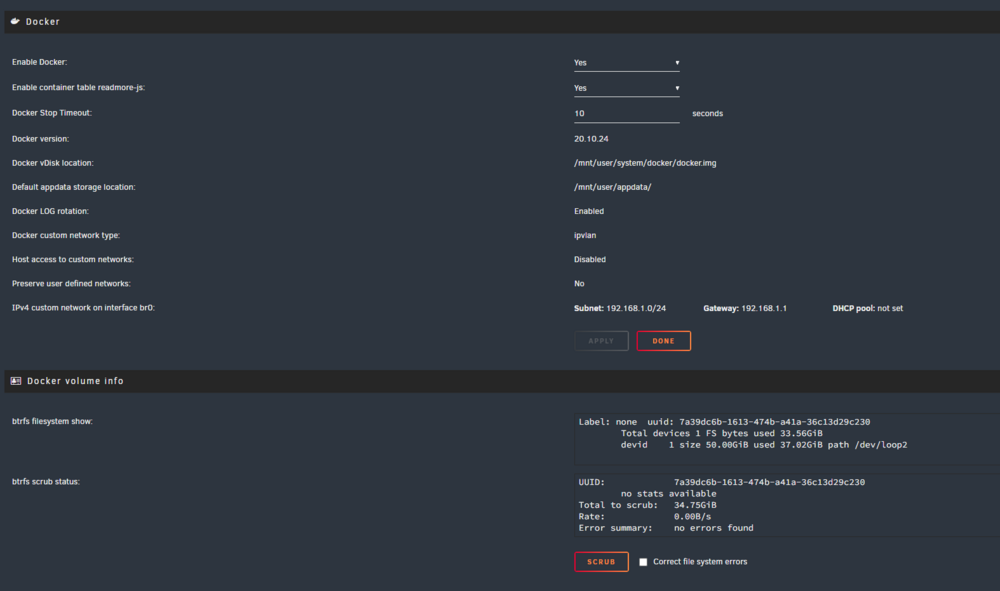
Task: Click the ipvlan network type value
Action: (585, 235)
